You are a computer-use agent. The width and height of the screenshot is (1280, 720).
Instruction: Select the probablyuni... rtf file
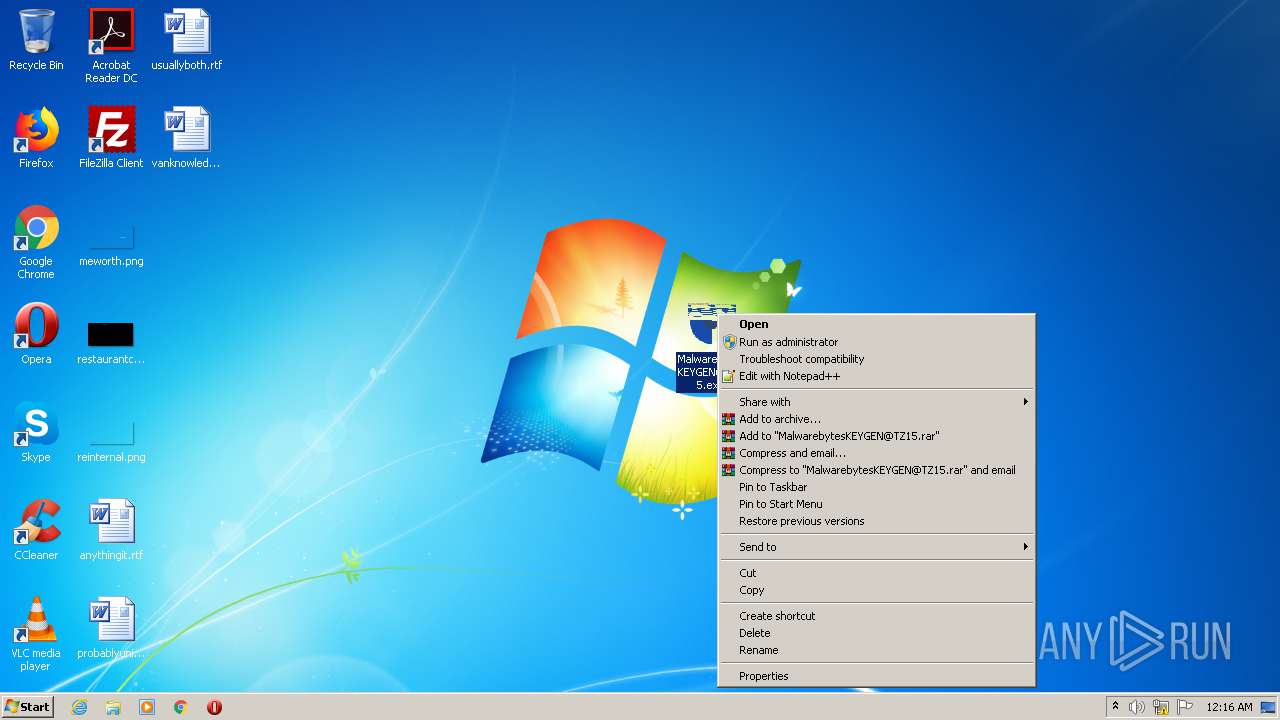coord(111,628)
